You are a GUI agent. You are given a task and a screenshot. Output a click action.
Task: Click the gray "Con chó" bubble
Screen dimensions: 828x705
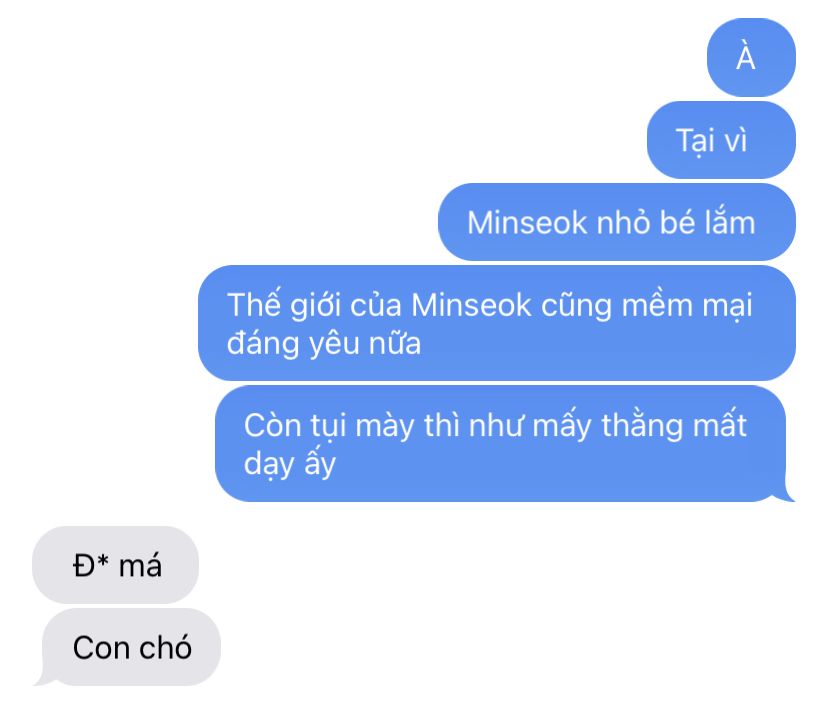[x=131, y=647]
